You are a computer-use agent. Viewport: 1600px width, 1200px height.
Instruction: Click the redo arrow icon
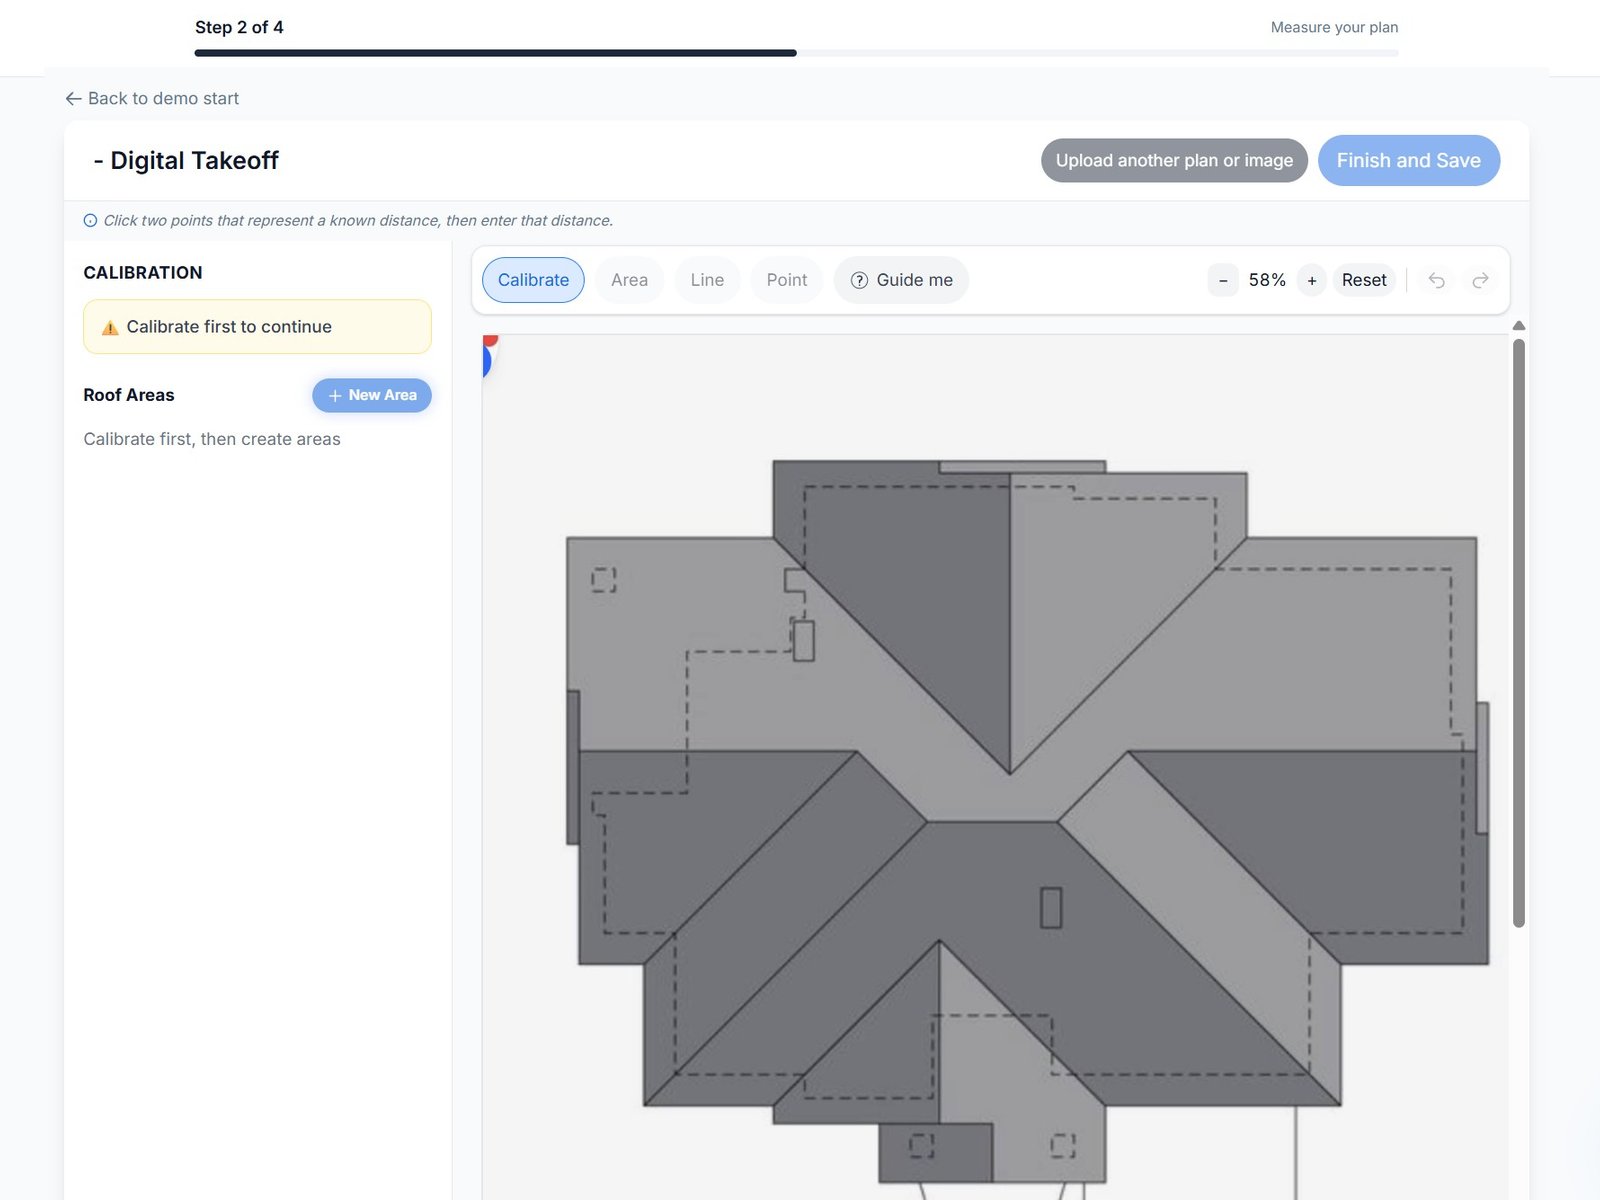click(x=1480, y=280)
